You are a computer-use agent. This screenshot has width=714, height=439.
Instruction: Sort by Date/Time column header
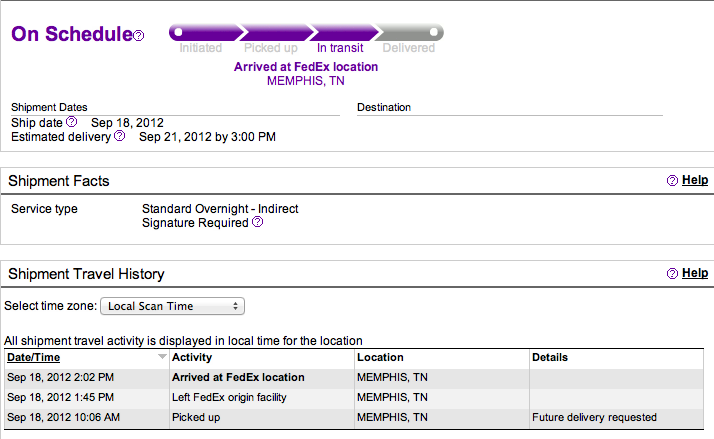click(34, 357)
